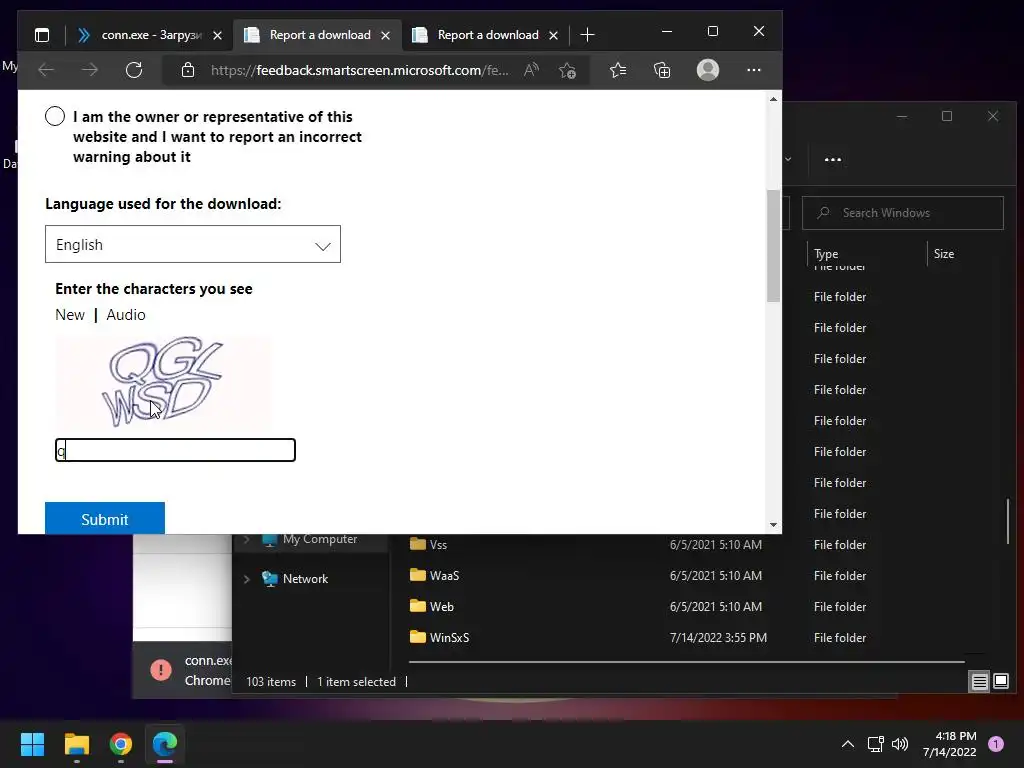Viewport: 1024px width, 768px height.
Task: Click the New captcha link
Action: coord(70,315)
